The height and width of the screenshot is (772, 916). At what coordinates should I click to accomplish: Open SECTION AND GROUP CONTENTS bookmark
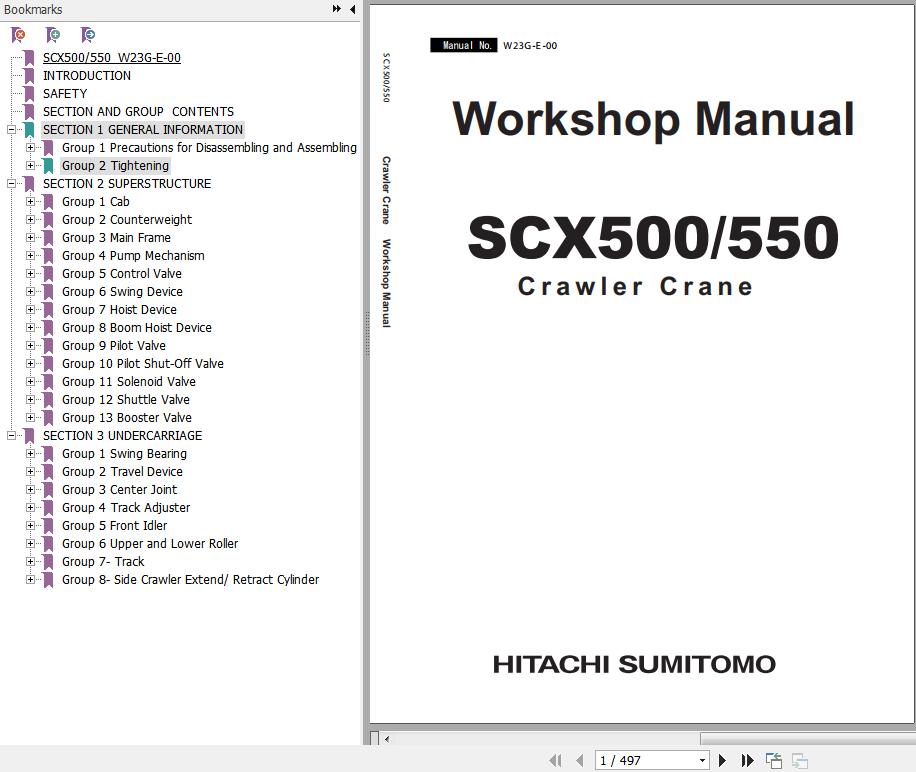pyautogui.click(x=138, y=112)
